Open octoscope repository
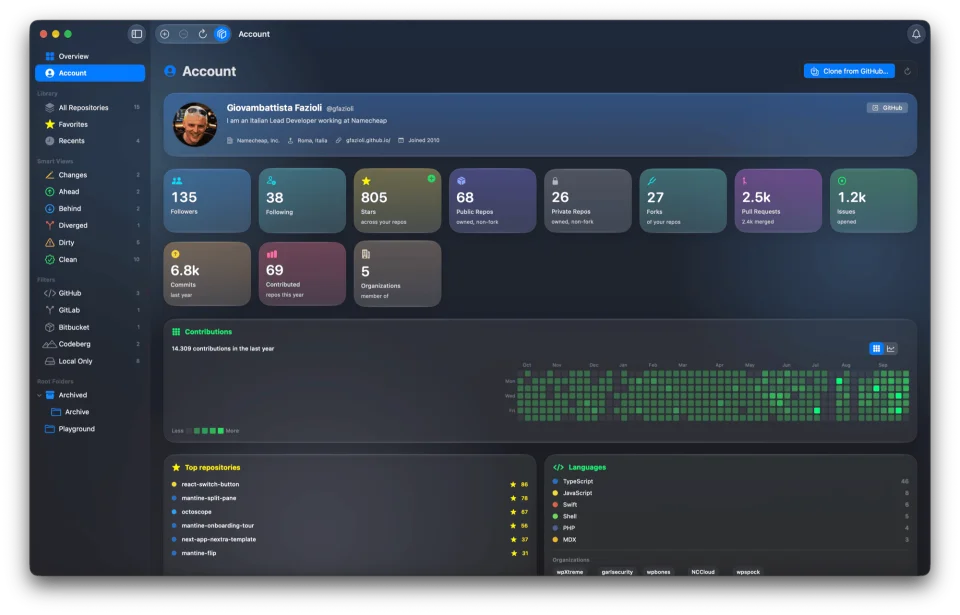The image size is (960, 615). pyautogui.click(x=350, y=512)
